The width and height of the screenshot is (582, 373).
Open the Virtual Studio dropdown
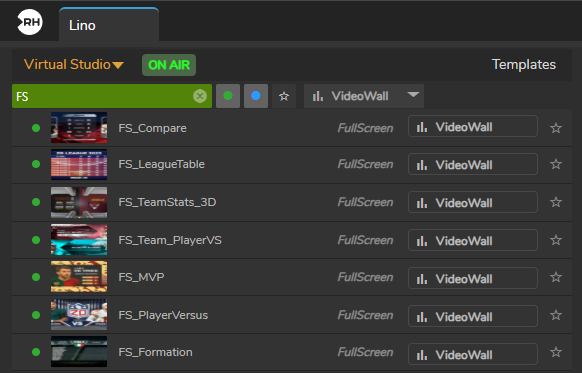[x=74, y=65]
